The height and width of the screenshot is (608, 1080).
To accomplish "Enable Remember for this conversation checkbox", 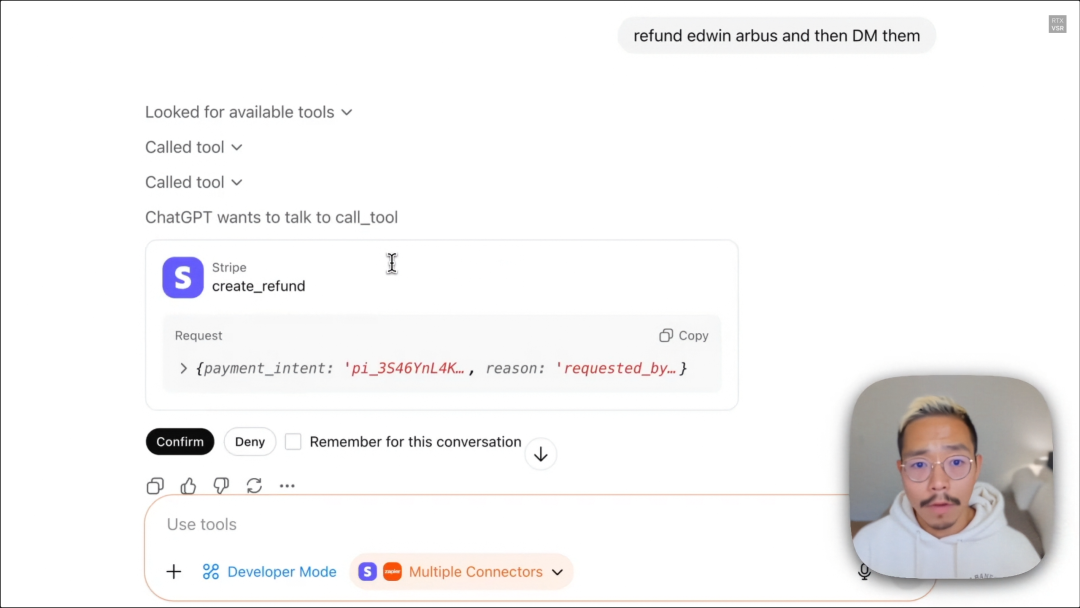I will point(293,442).
